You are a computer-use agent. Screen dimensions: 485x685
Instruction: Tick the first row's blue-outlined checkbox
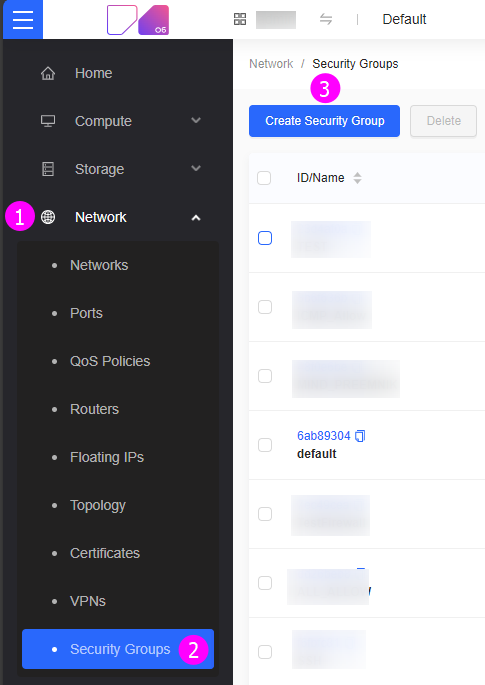coord(265,238)
